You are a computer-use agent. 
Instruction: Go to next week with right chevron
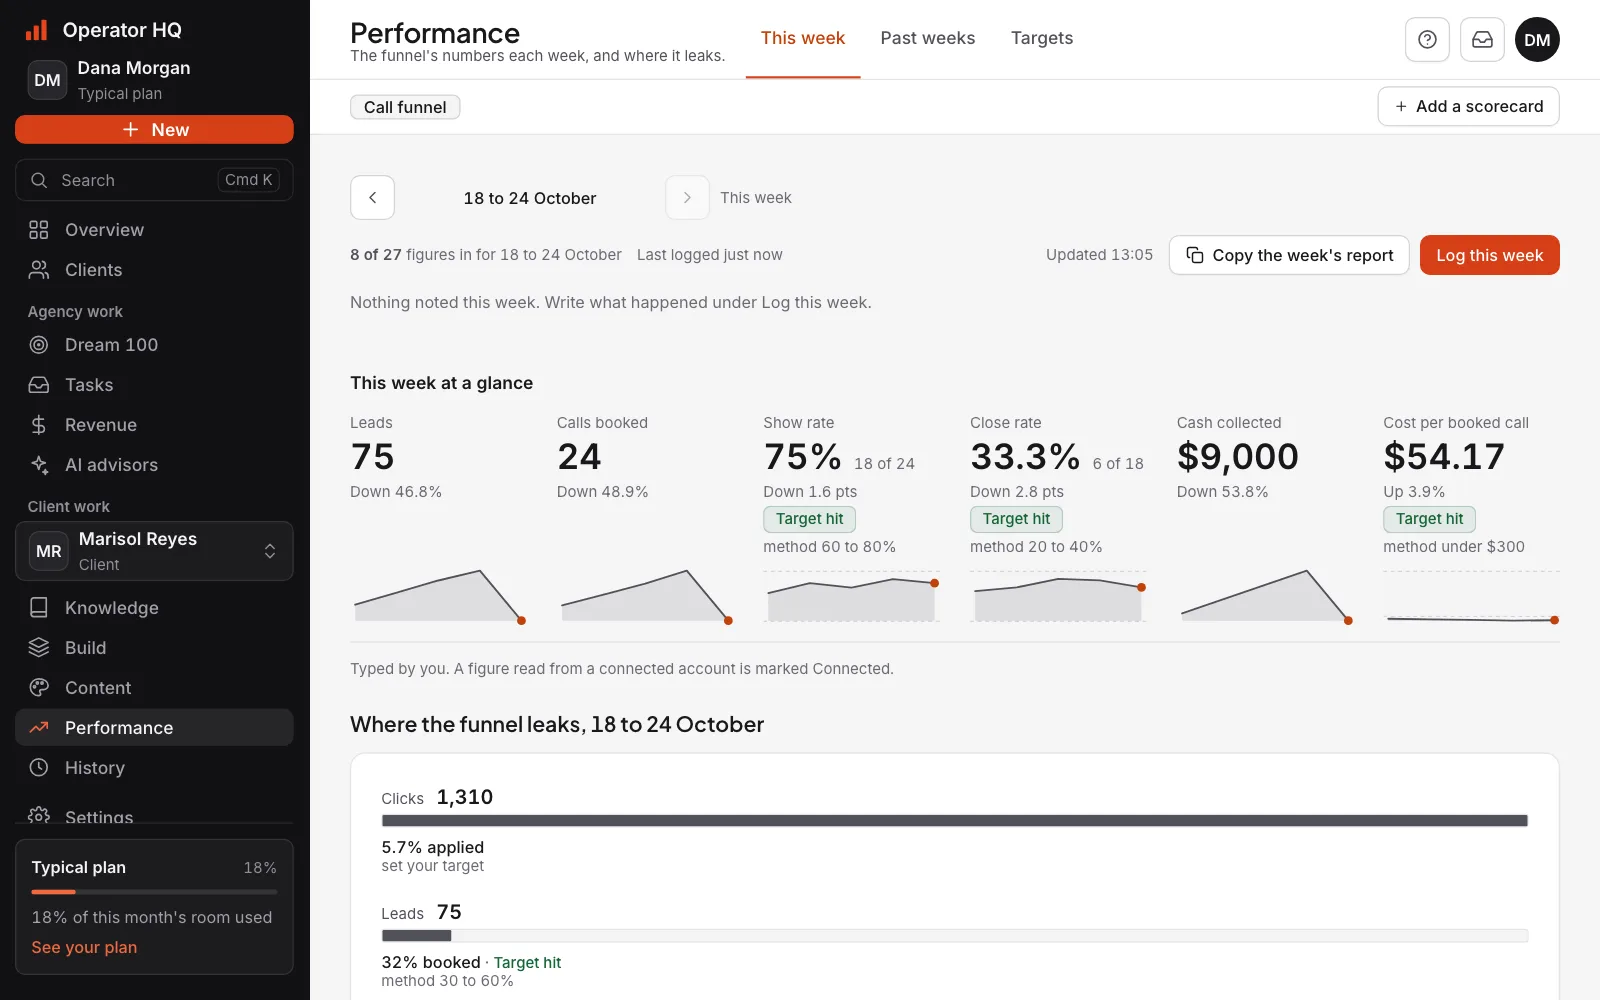point(687,198)
